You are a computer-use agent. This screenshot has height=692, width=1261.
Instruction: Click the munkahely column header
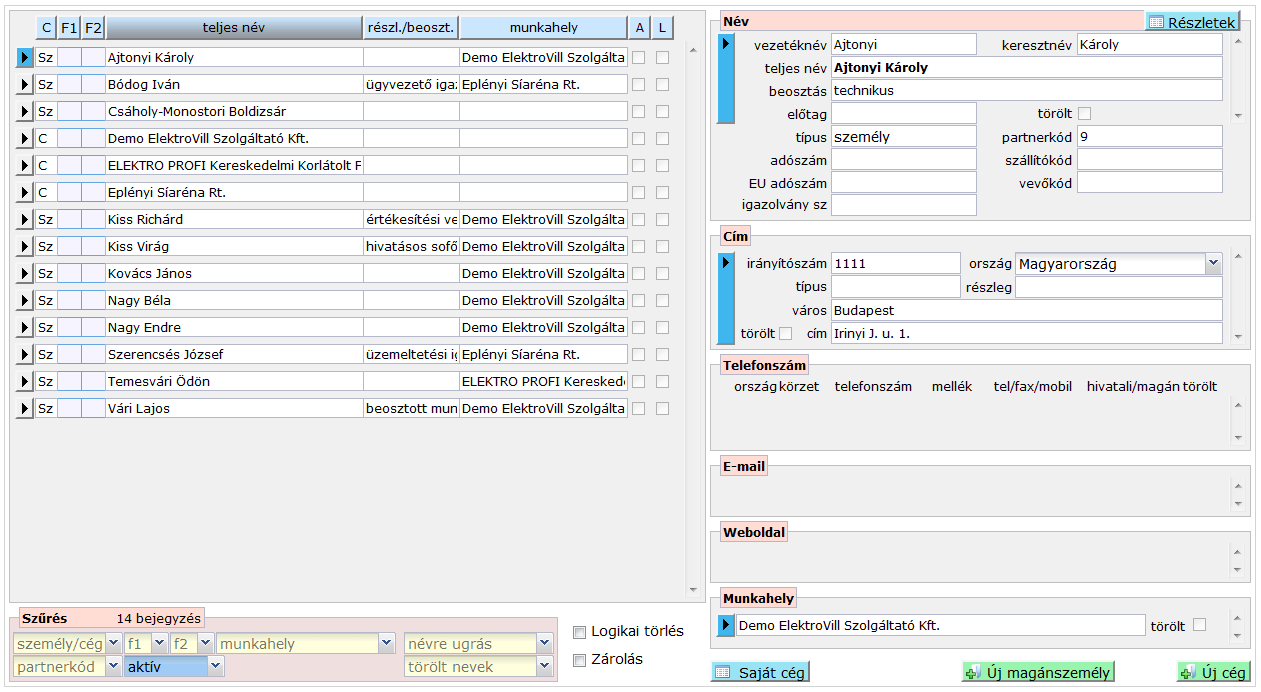(543, 28)
